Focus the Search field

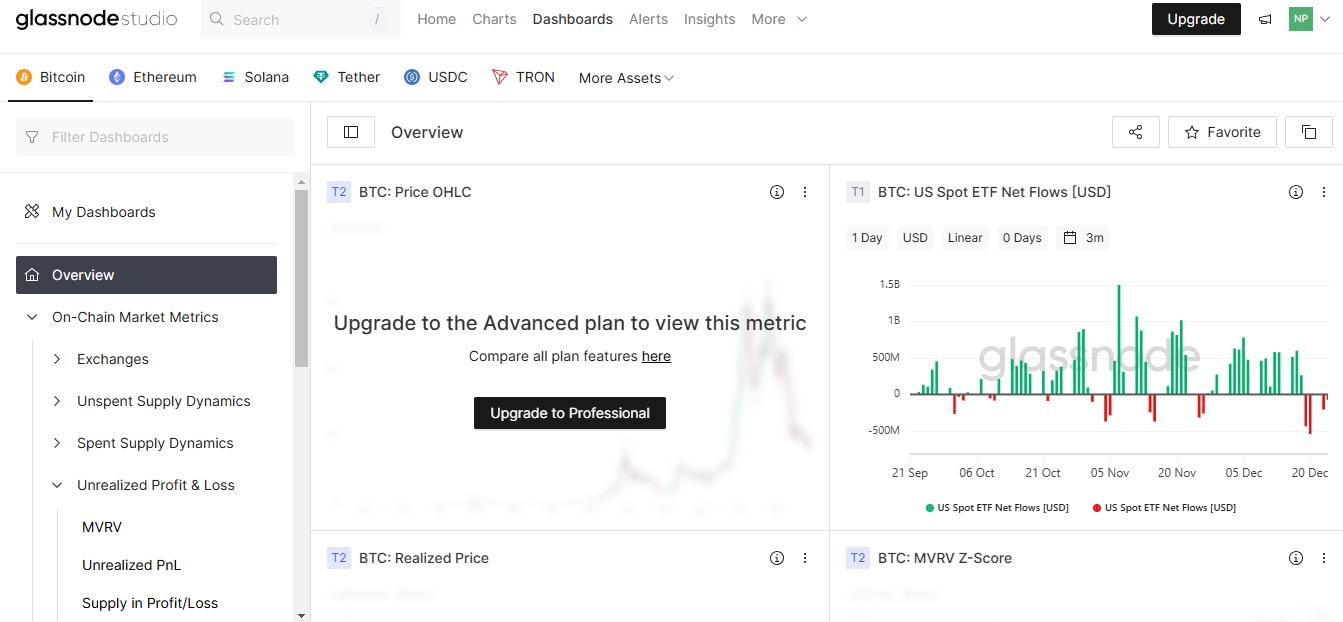pyautogui.click(x=301, y=19)
